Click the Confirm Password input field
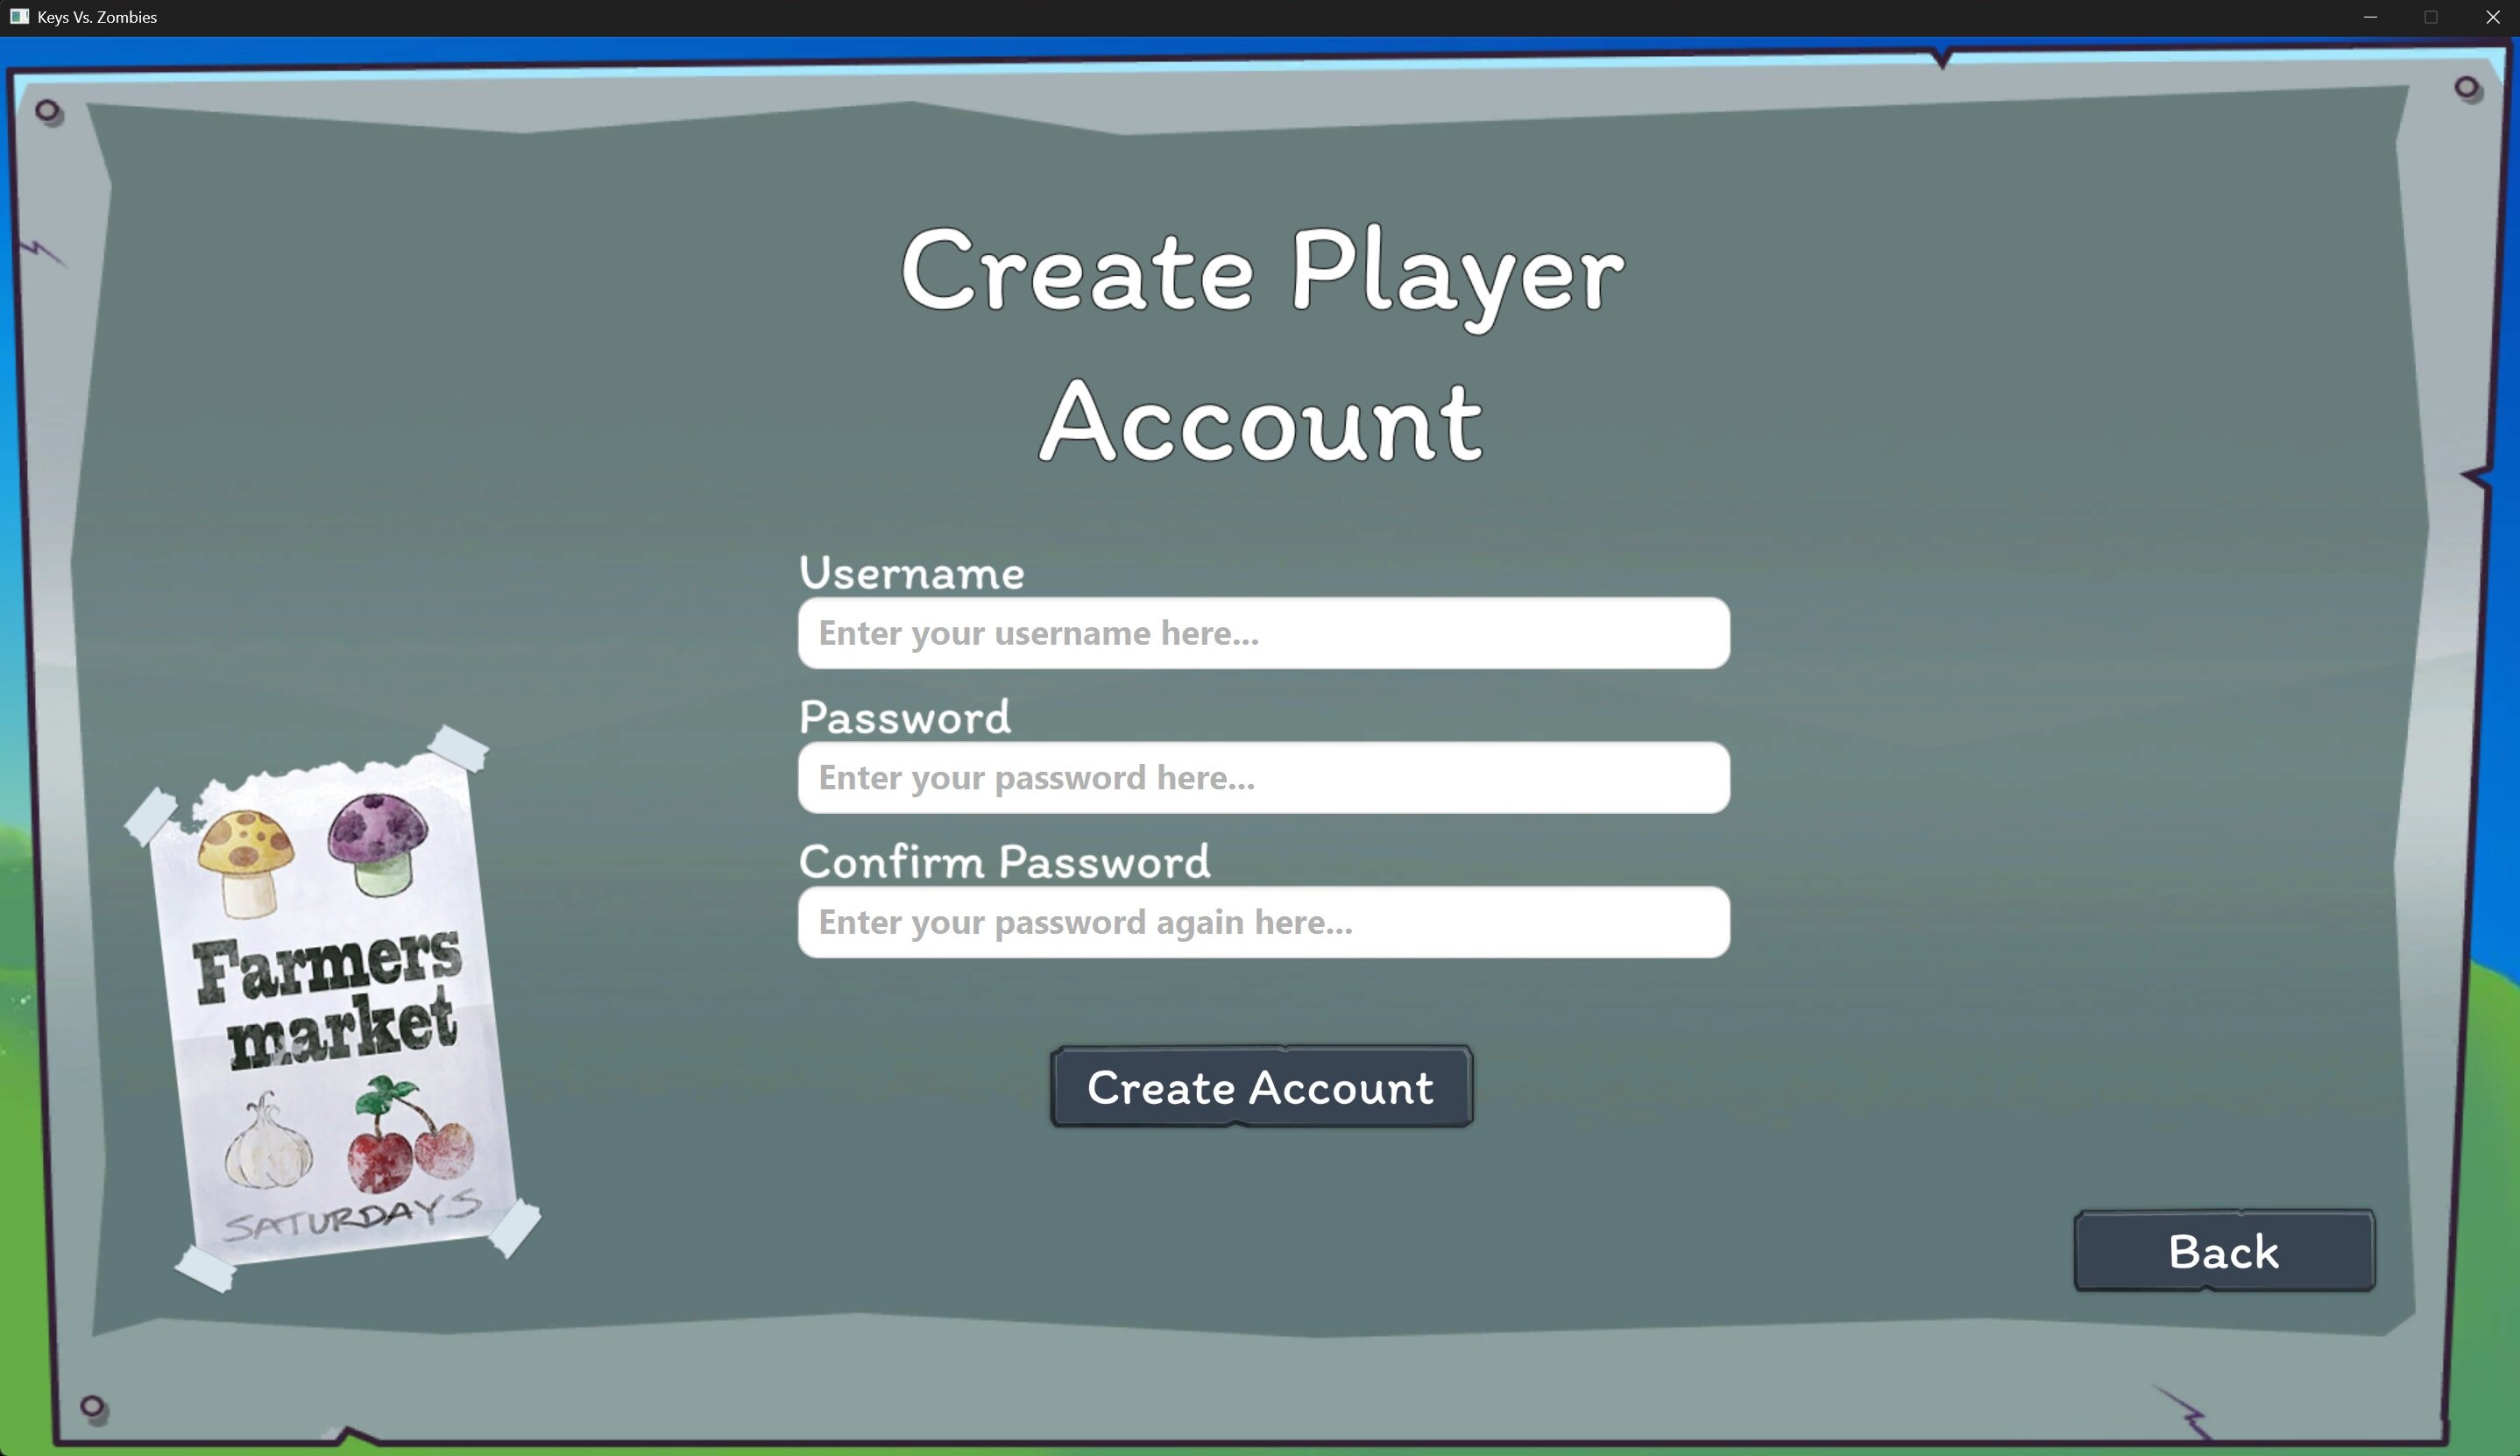Viewport: 2520px width, 1456px height. pos(1262,922)
